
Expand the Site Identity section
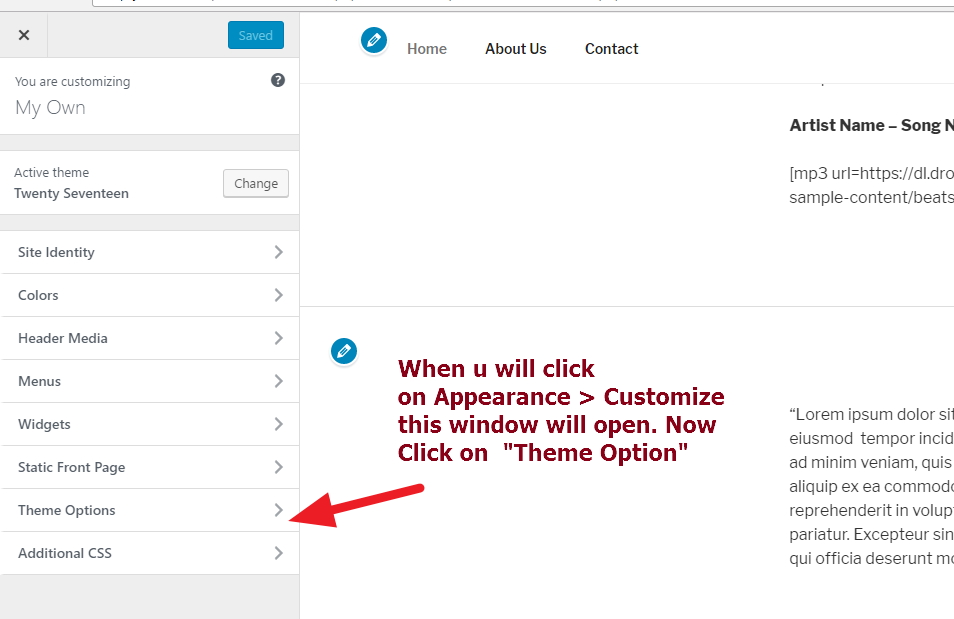tap(150, 252)
